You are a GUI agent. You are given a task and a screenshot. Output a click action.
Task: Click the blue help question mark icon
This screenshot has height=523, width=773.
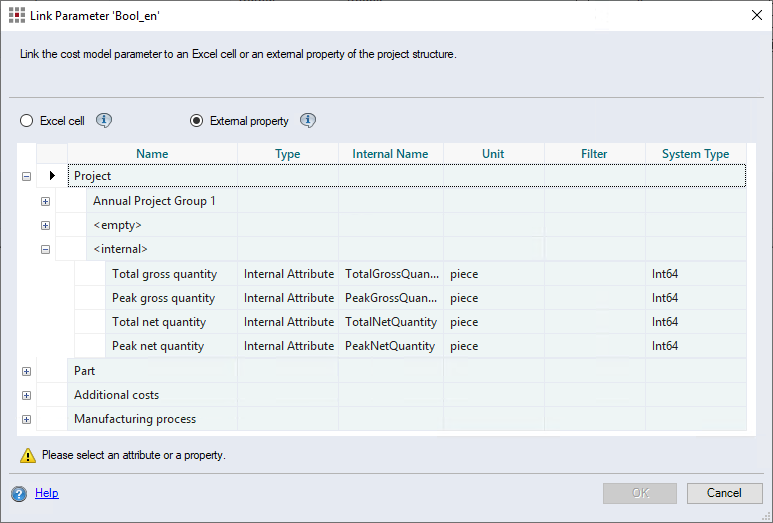click(19, 493)
